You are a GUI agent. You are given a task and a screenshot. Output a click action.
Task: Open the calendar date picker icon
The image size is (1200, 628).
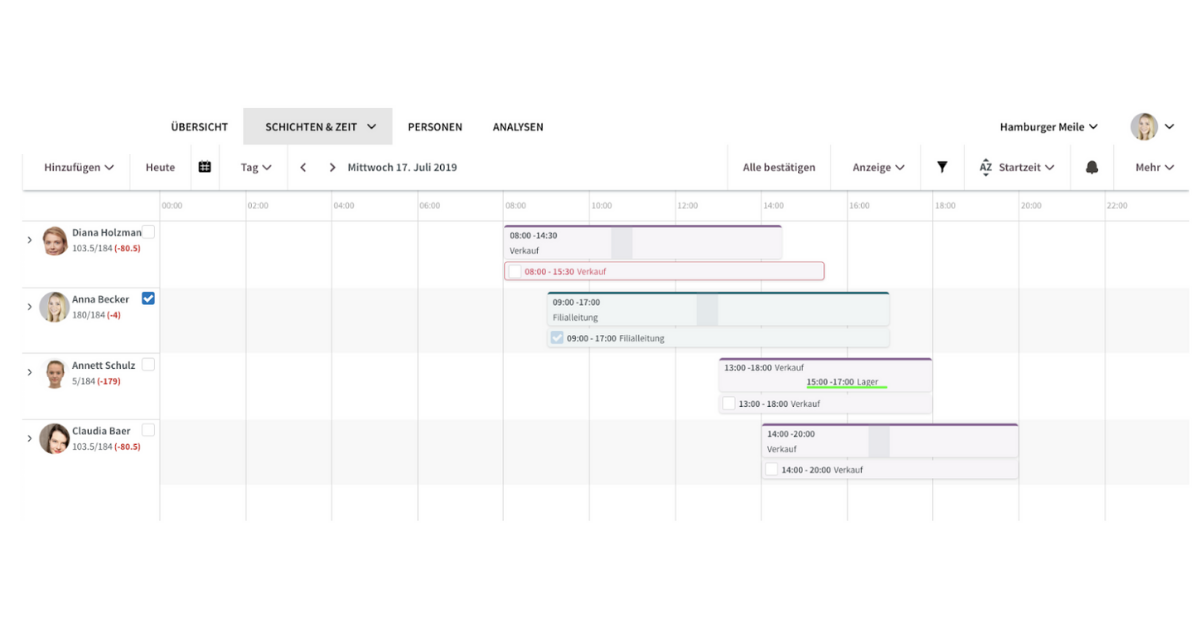click(205, 167)
